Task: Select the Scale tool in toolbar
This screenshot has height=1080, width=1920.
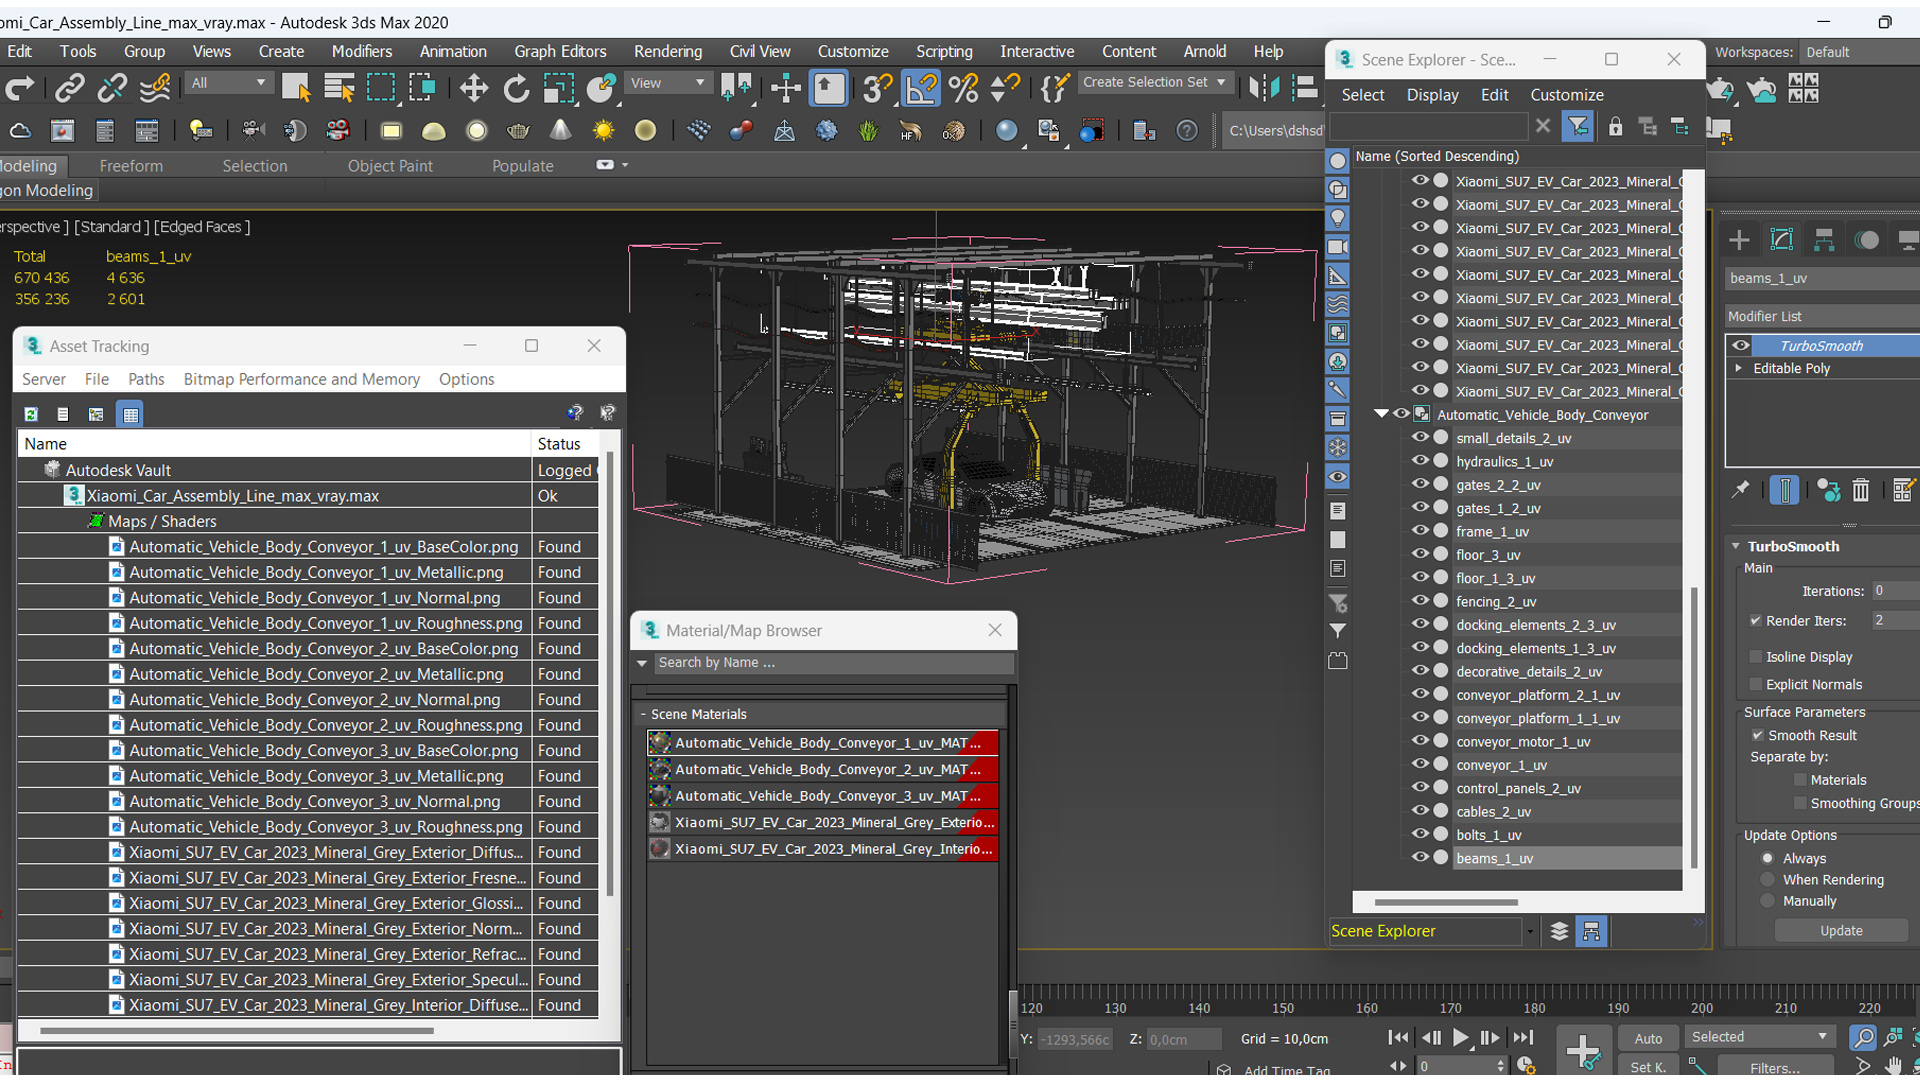Action: [x=558, y=89]
